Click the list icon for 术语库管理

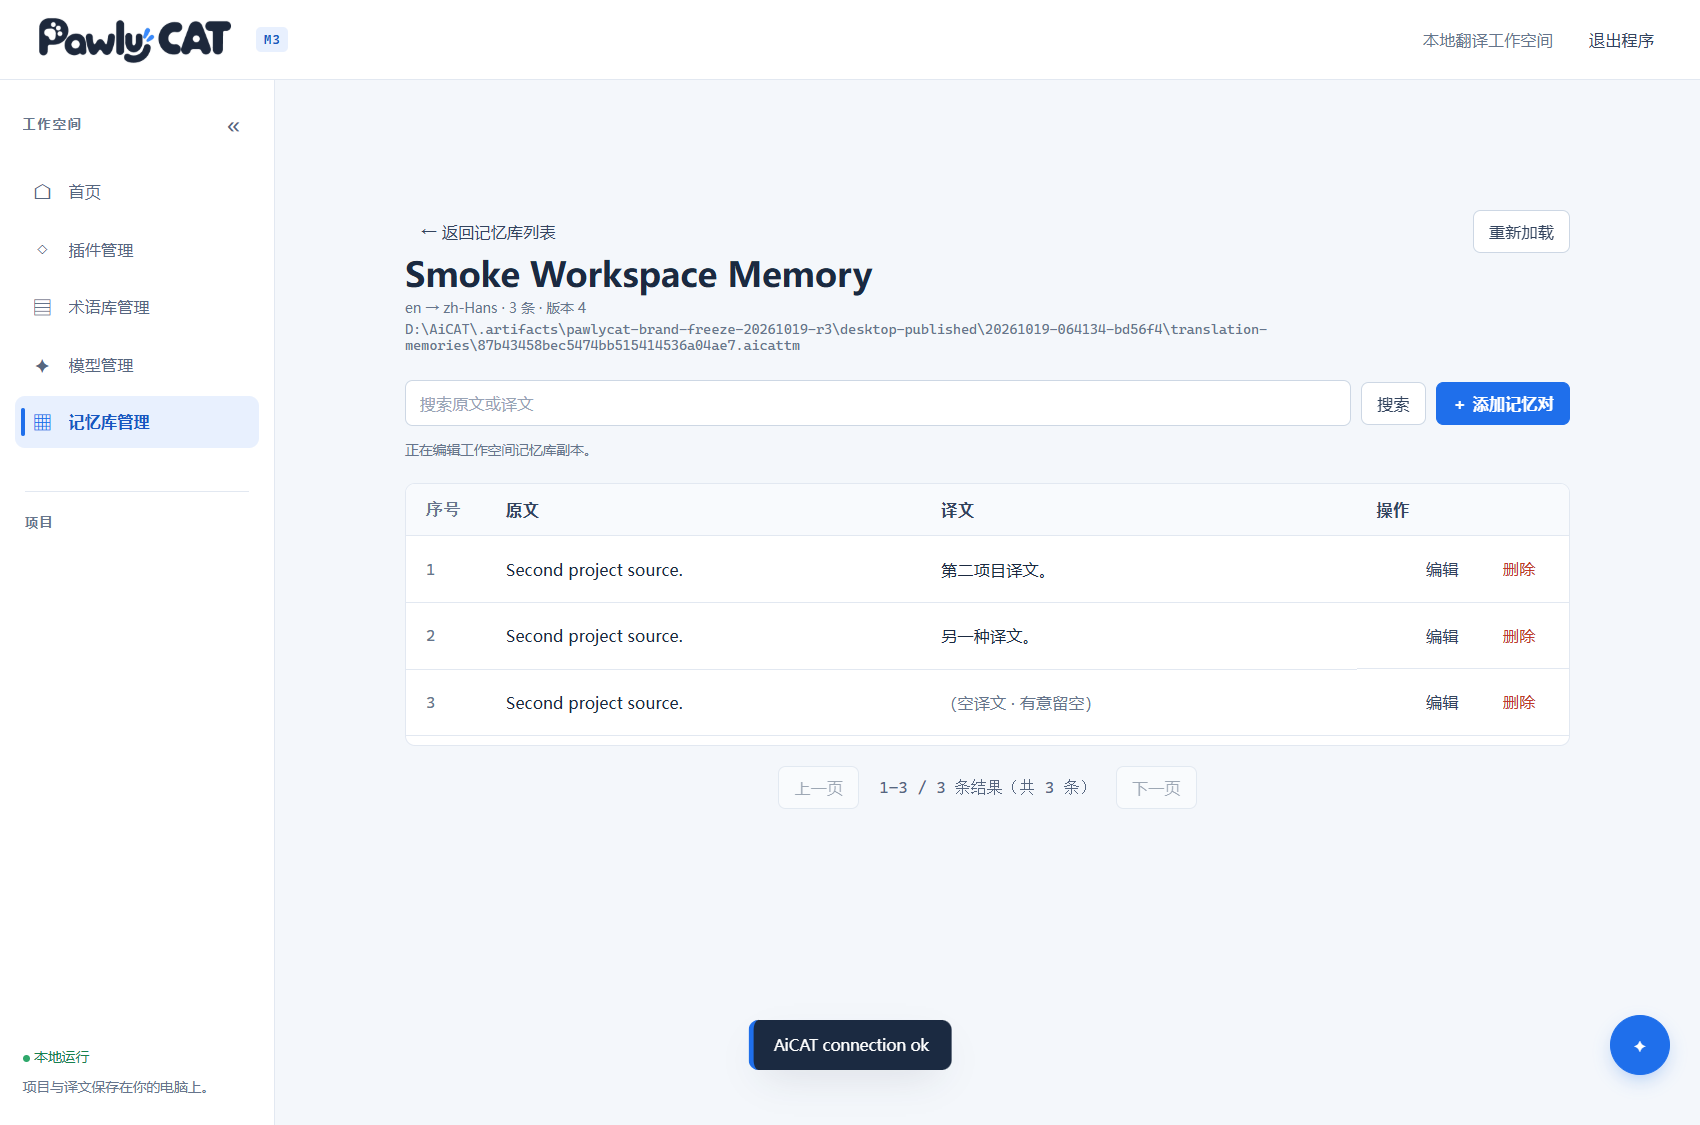(x=42, y=307)
